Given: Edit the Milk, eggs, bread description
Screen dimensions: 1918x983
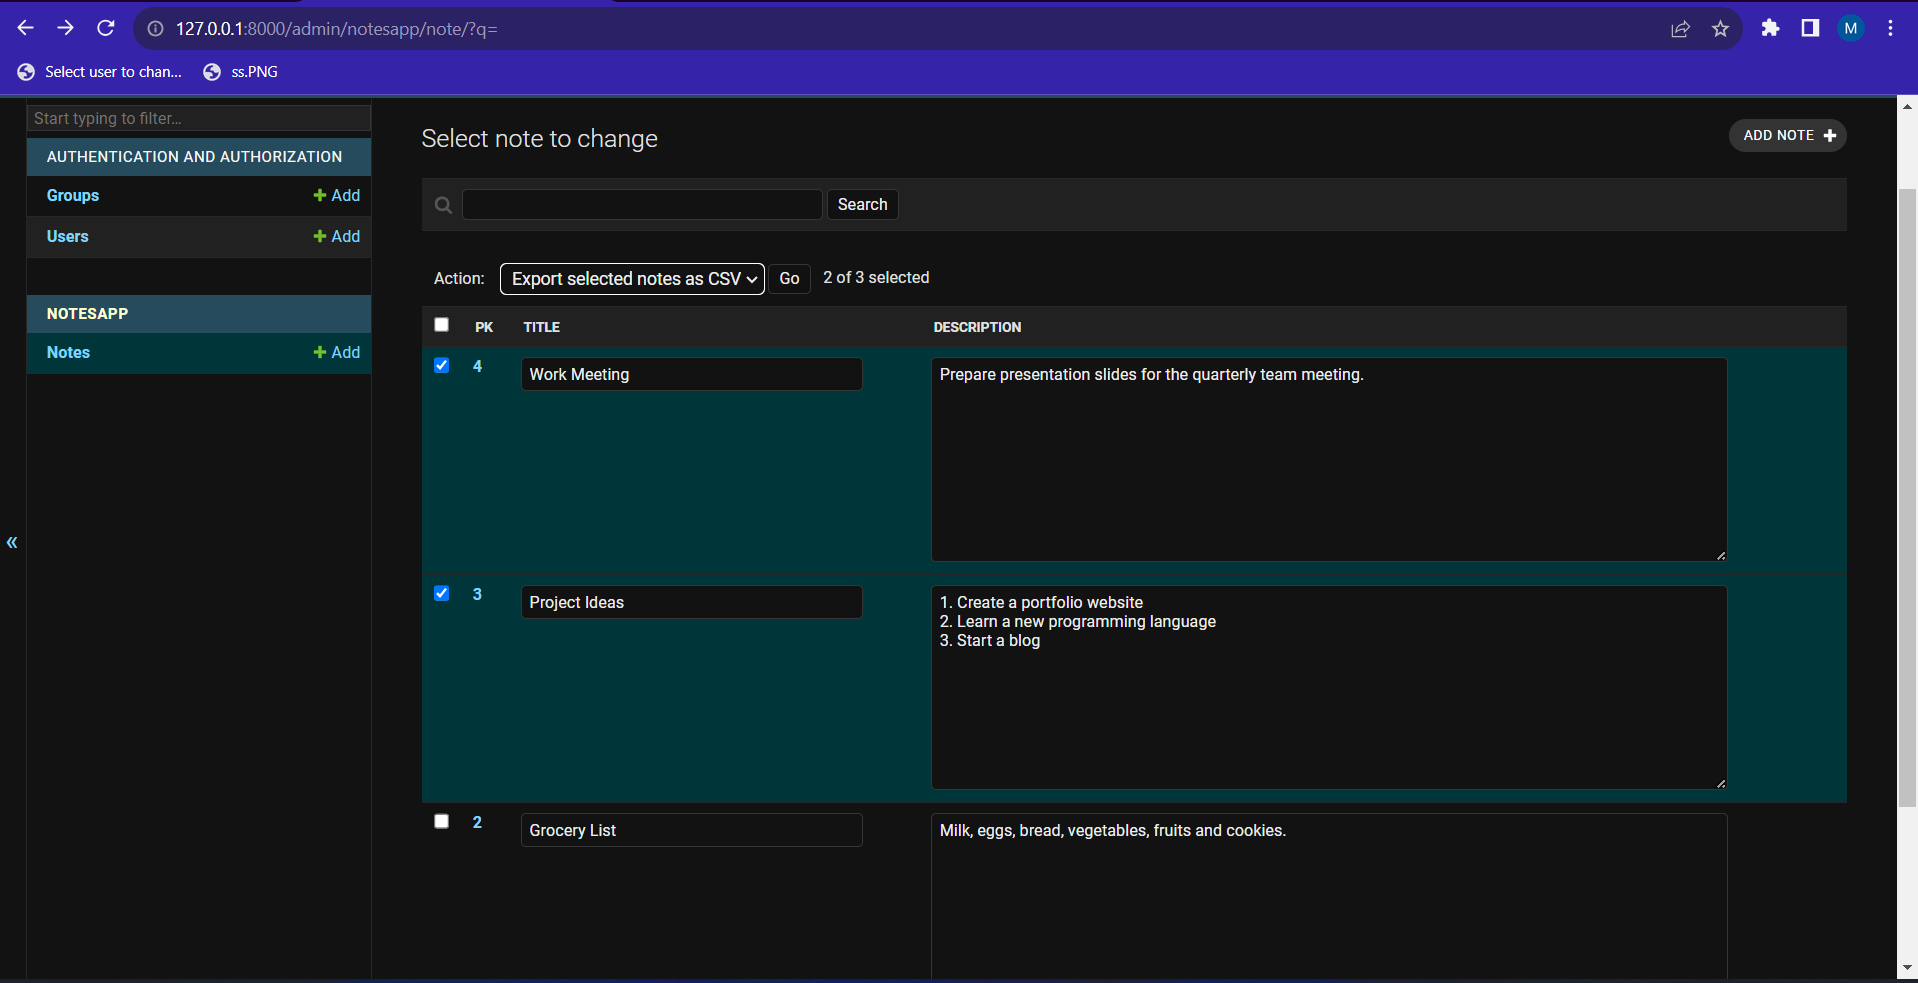Looking at the screenshot, I should click(x=1329, y=897).
